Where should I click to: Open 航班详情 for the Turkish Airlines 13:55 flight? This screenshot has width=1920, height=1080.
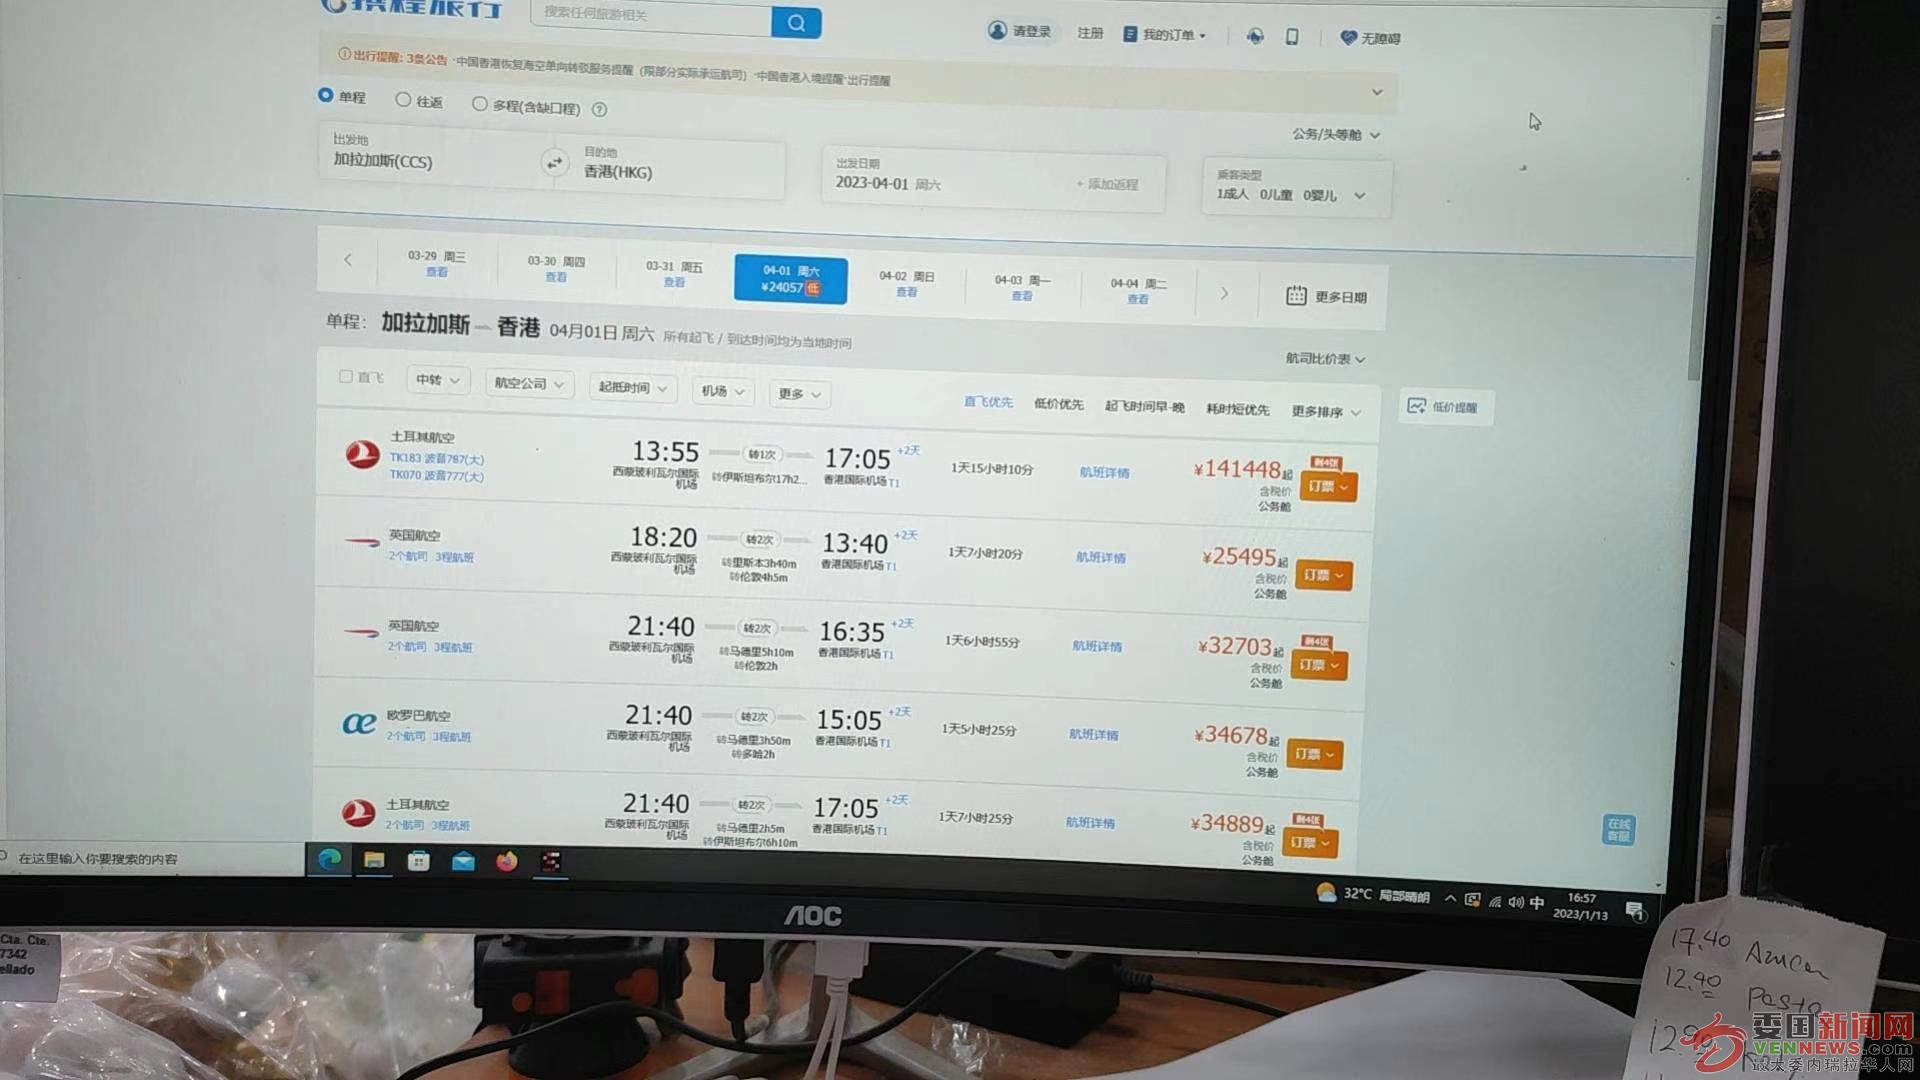[x=1104, y=472]
